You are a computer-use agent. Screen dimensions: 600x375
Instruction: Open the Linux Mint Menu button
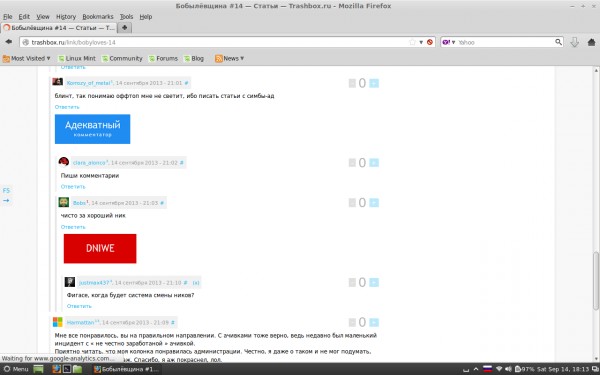click(x=16, y=369)
